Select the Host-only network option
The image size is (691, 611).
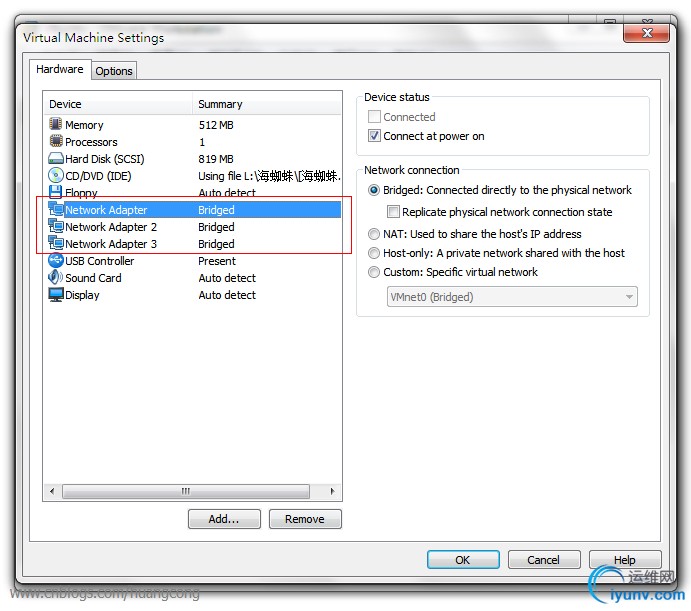click(374, 253)
